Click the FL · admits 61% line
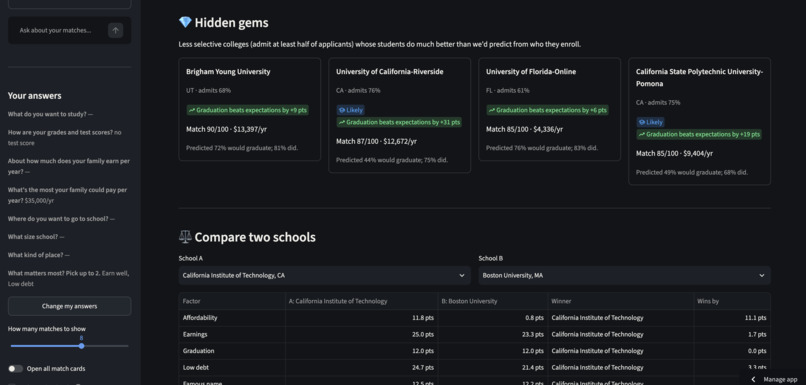The width and height of the screenshot is (806, 385). (508, 90)
